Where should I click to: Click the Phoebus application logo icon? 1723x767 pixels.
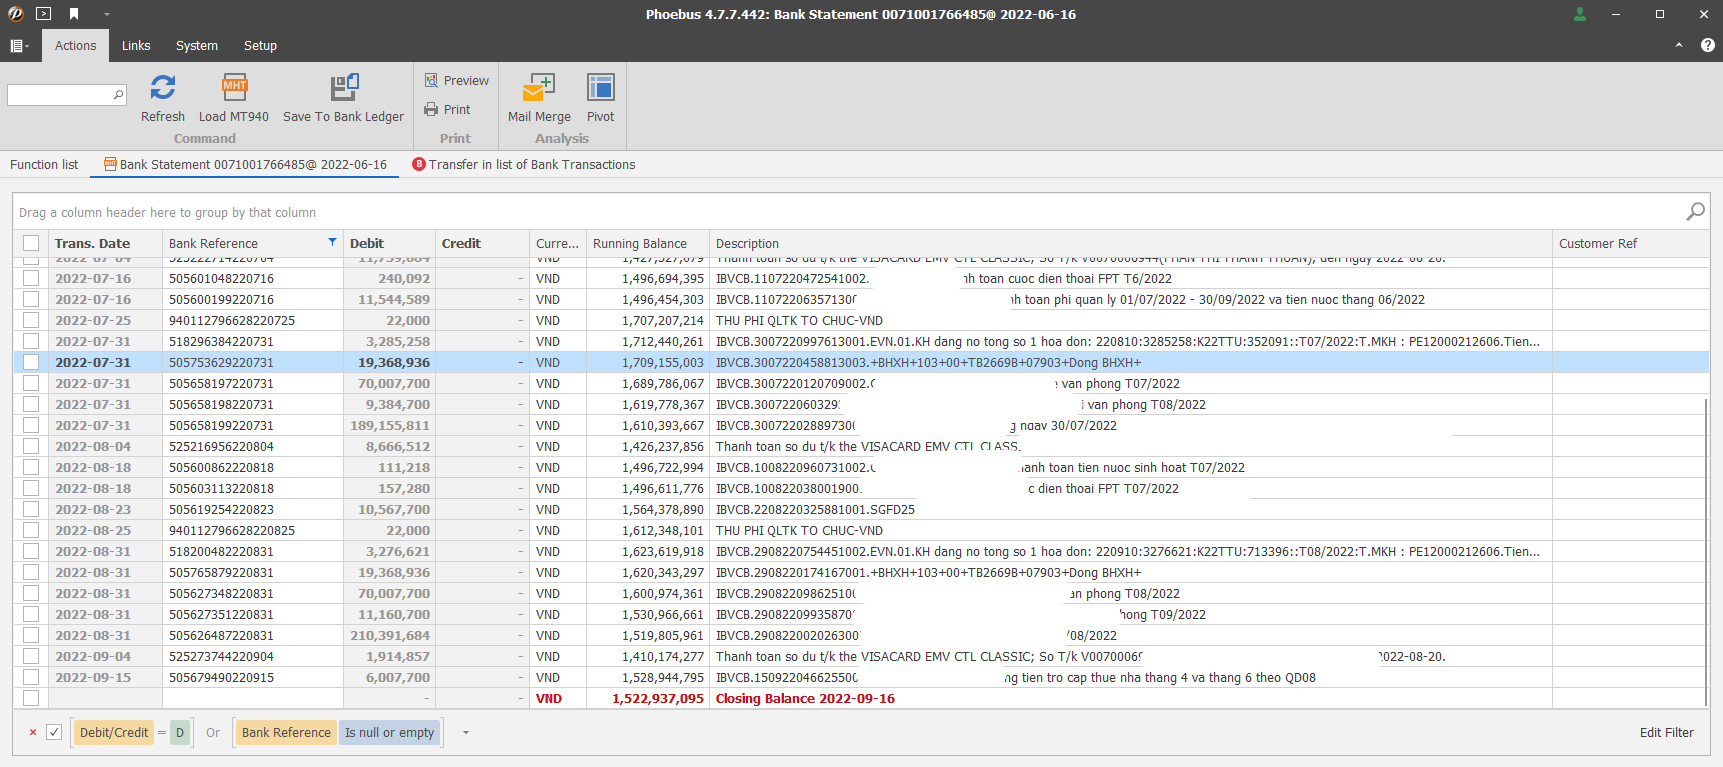coord(15,14)
